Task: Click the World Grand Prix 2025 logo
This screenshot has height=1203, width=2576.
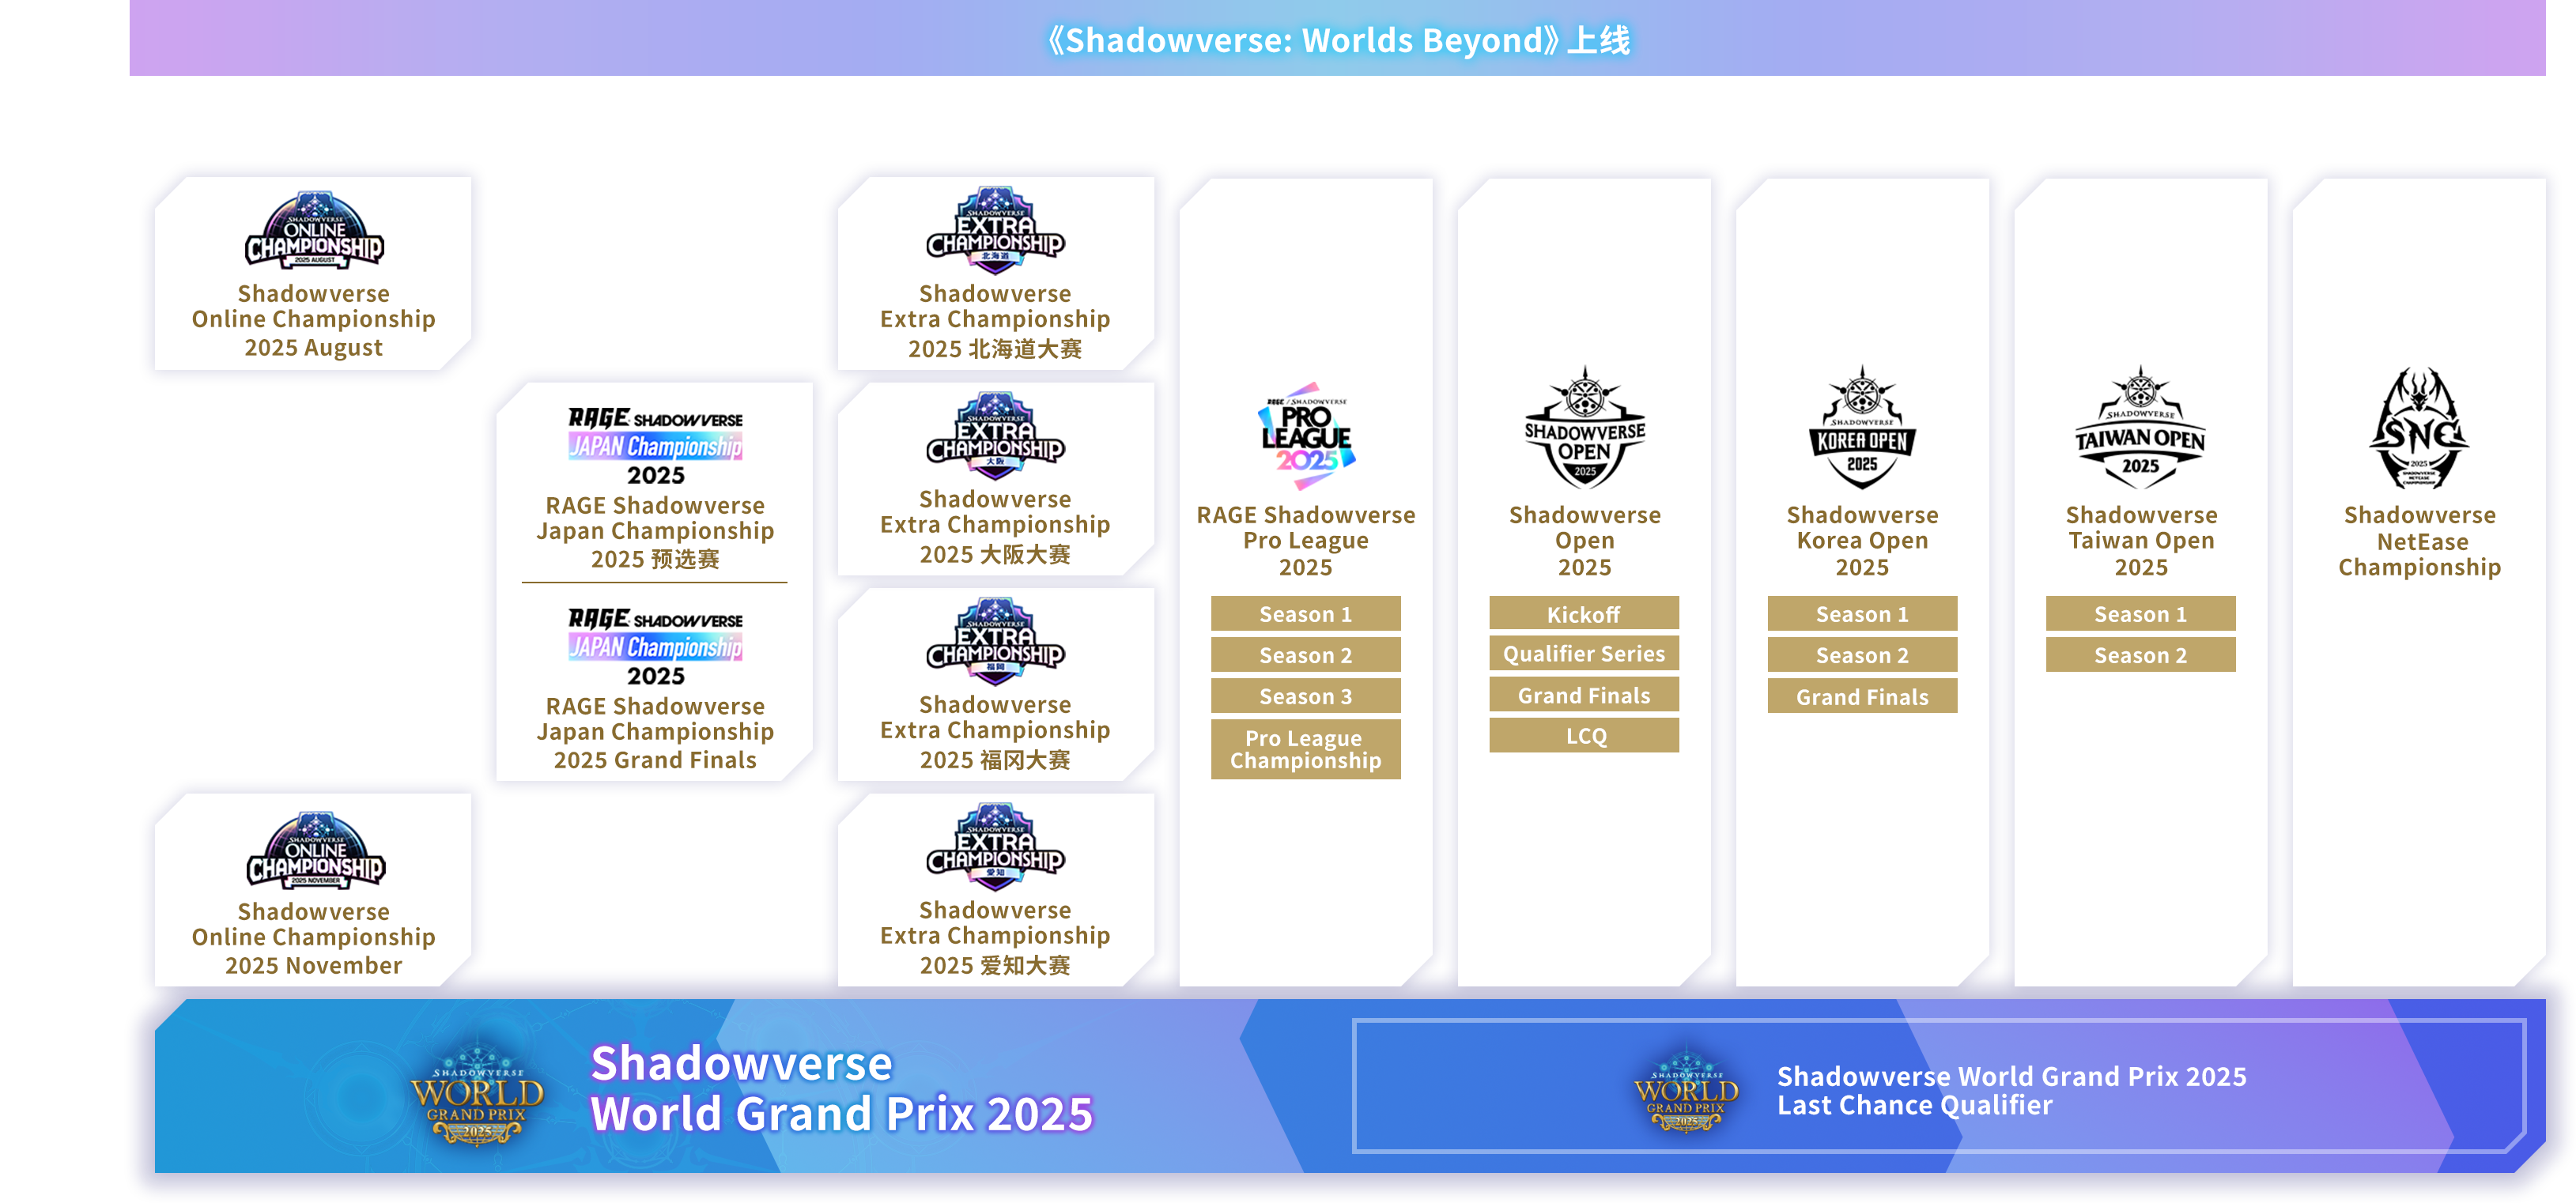Action: [477, 1092]
